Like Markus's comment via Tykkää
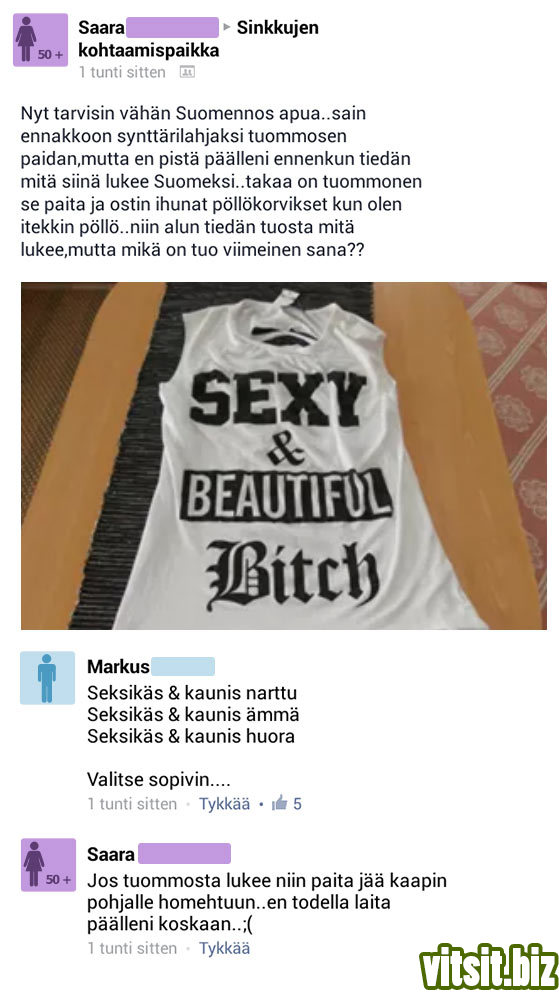Image resolution: width=559 pixels, height=992 pixels. tap(224, 804)
